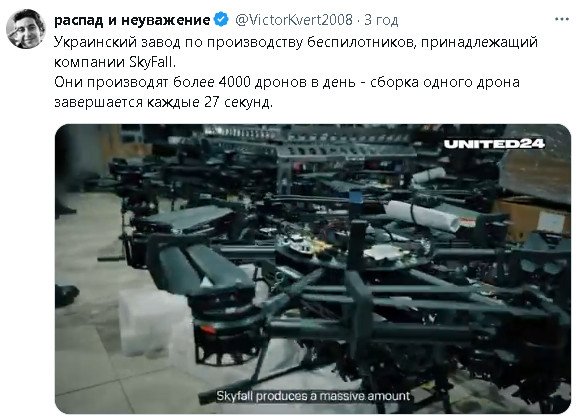Click the word SkyFall in tweet text

pos(151,62)
